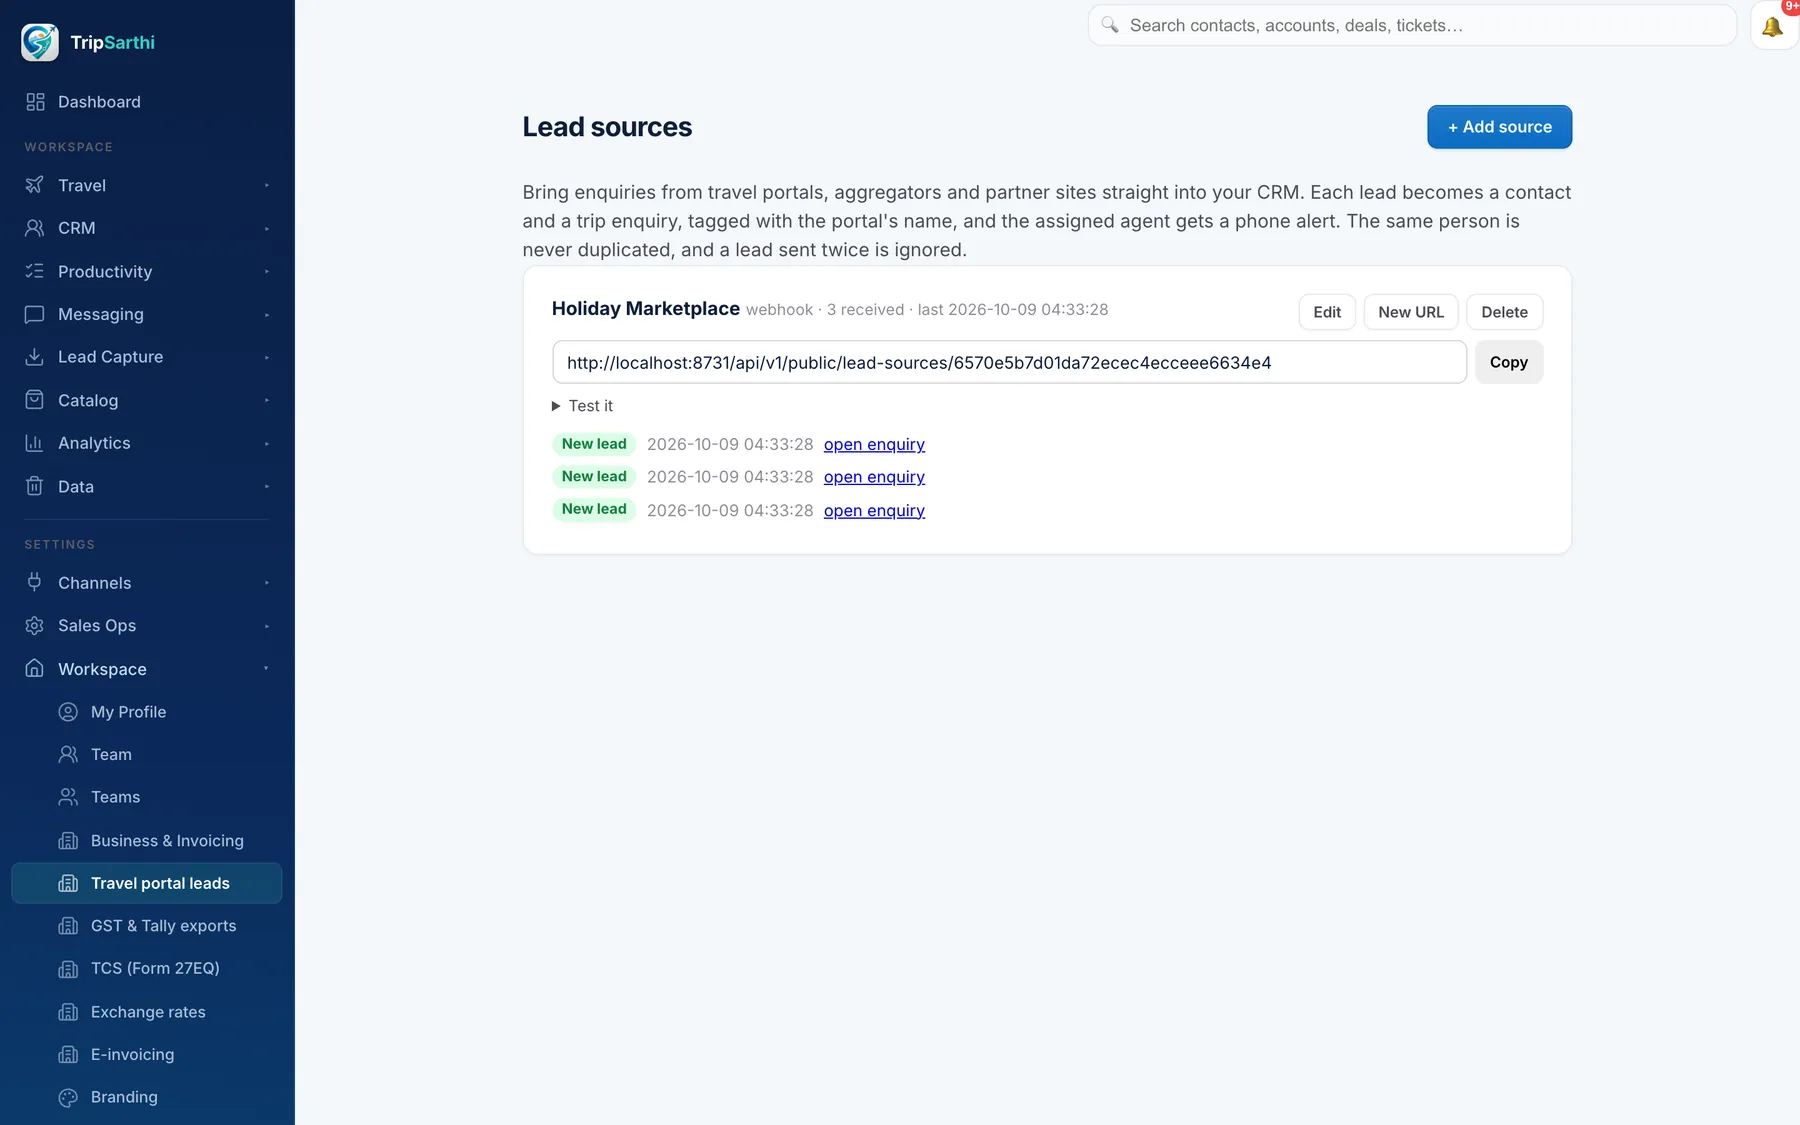This screenshot has height=1125, width=1800.
Task: Click the Add source button
Action: point(1499,127)
